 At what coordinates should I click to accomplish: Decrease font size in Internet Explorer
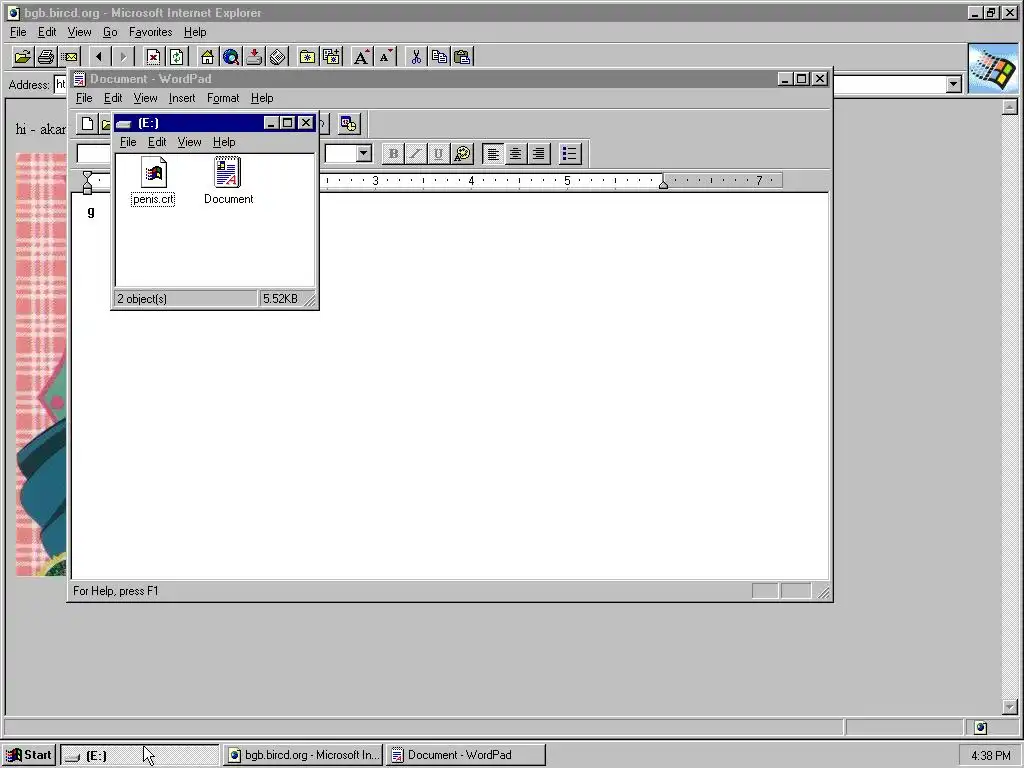[385, 57]
